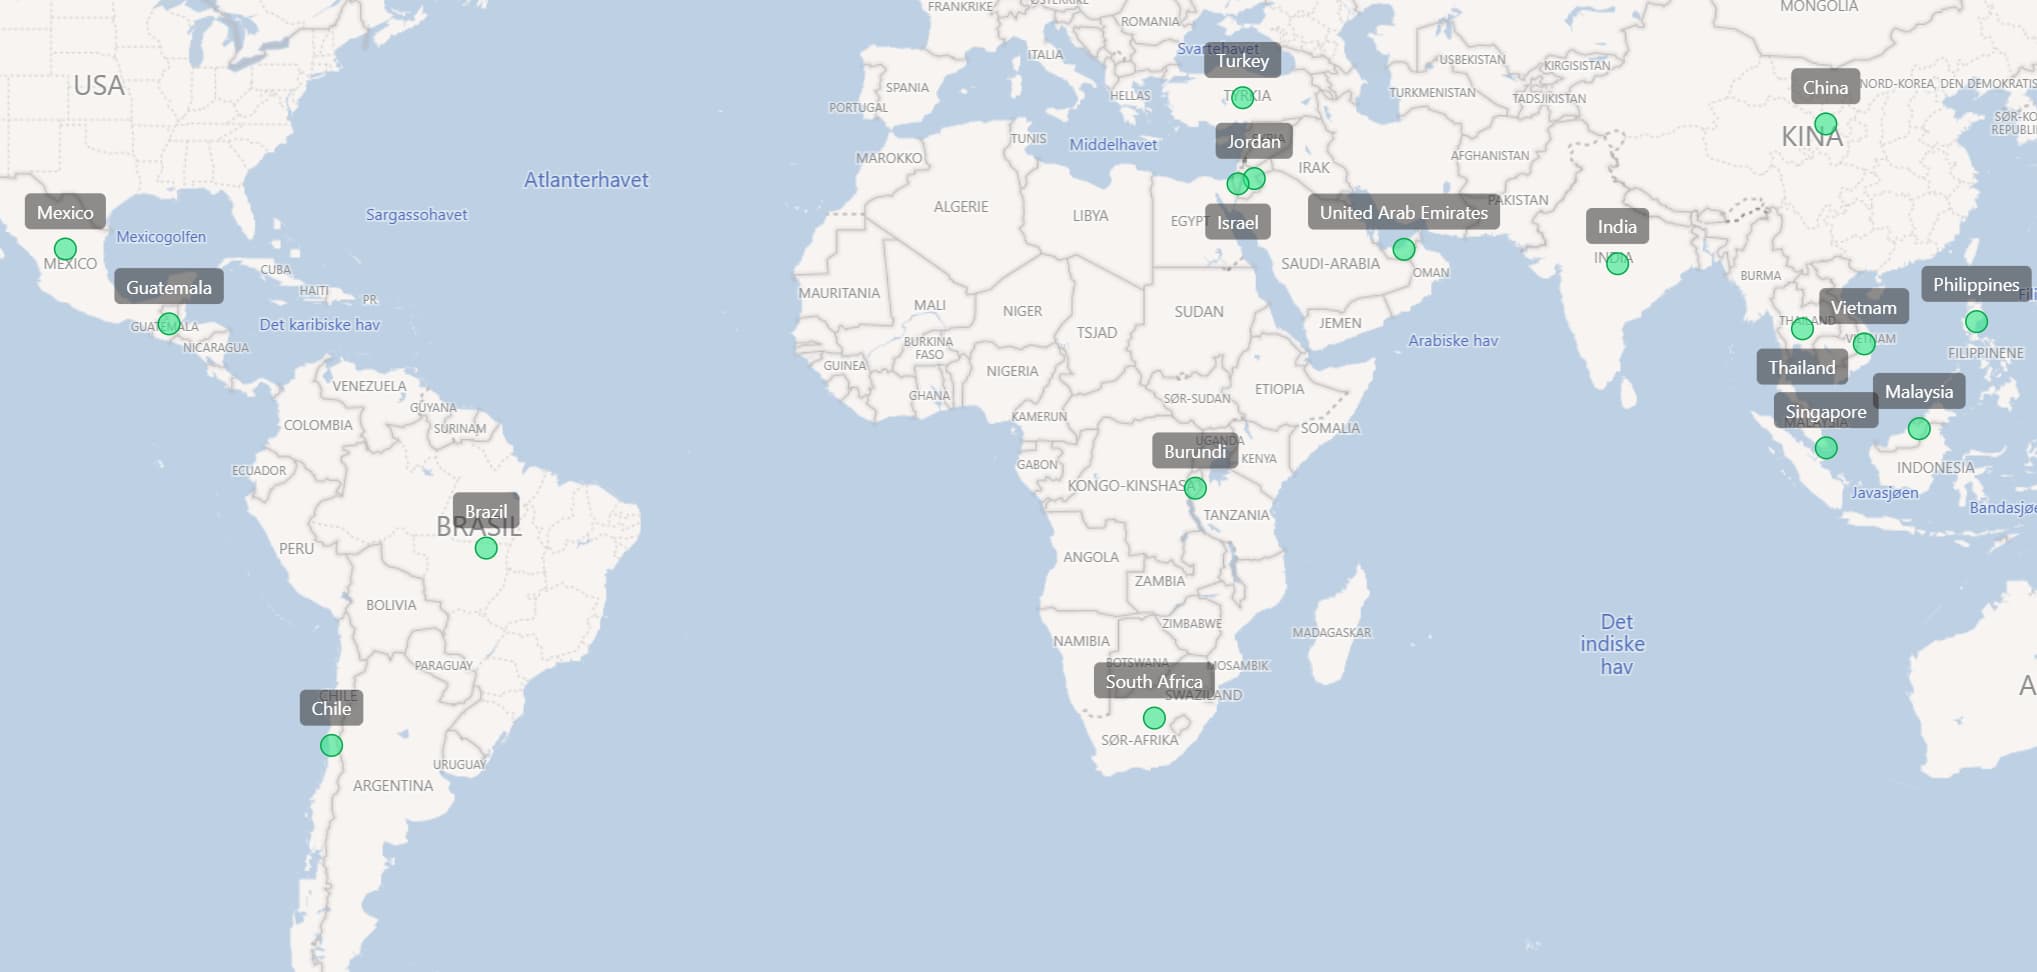Click the Thailand green marker dot

pos(1802,329)
